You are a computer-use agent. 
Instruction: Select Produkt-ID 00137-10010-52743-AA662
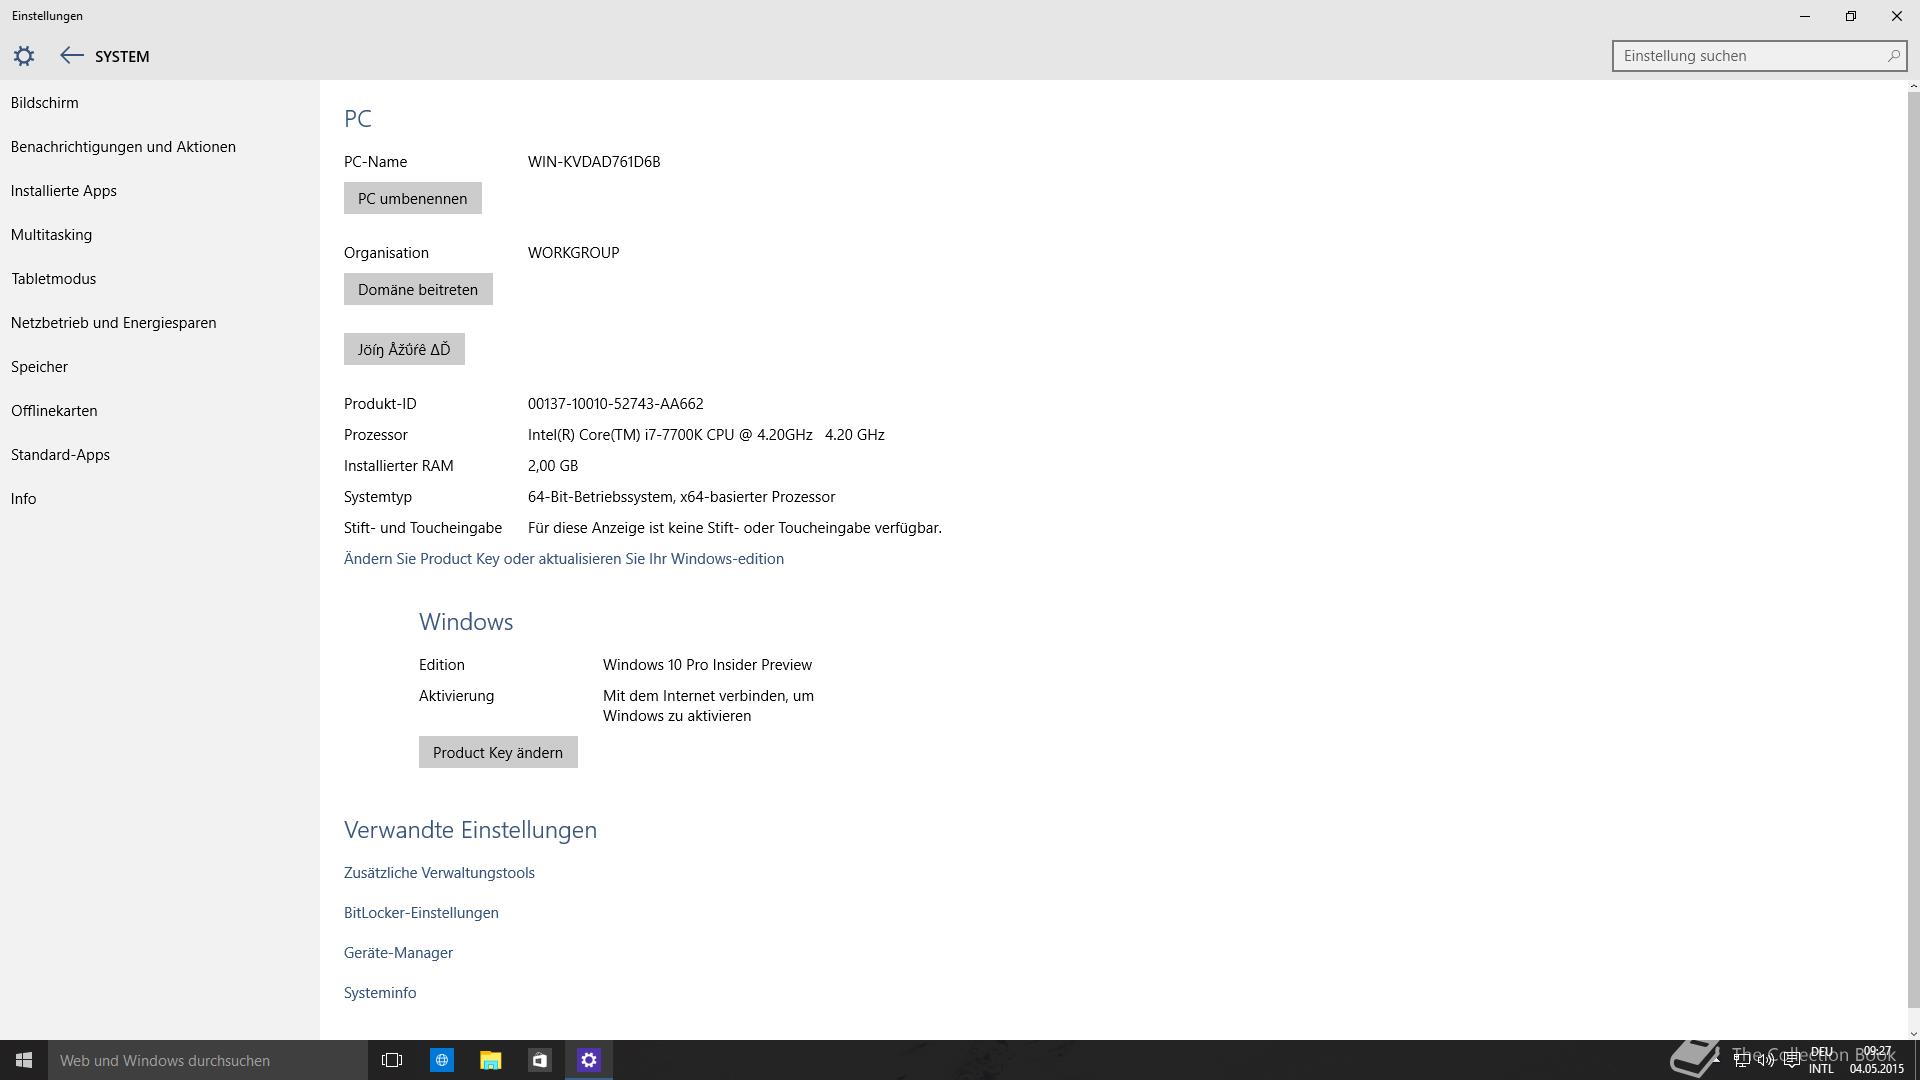coord(615,403)
